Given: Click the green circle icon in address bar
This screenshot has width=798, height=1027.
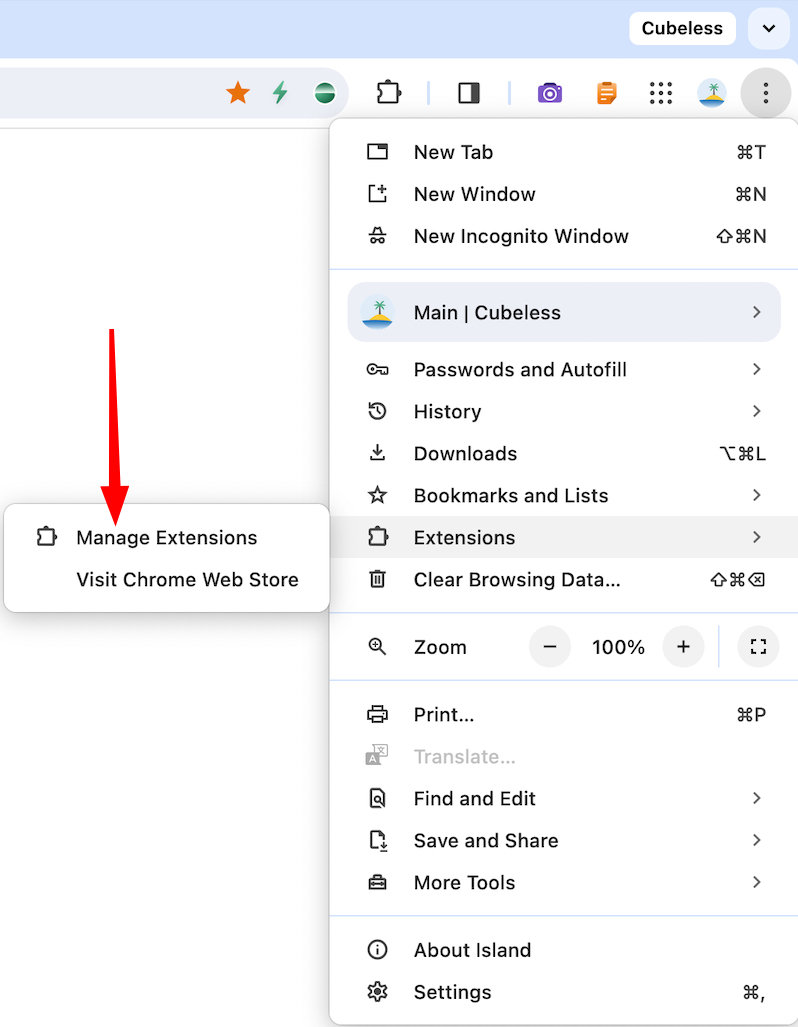Looking at the screenshot, I should pos(325,93).
